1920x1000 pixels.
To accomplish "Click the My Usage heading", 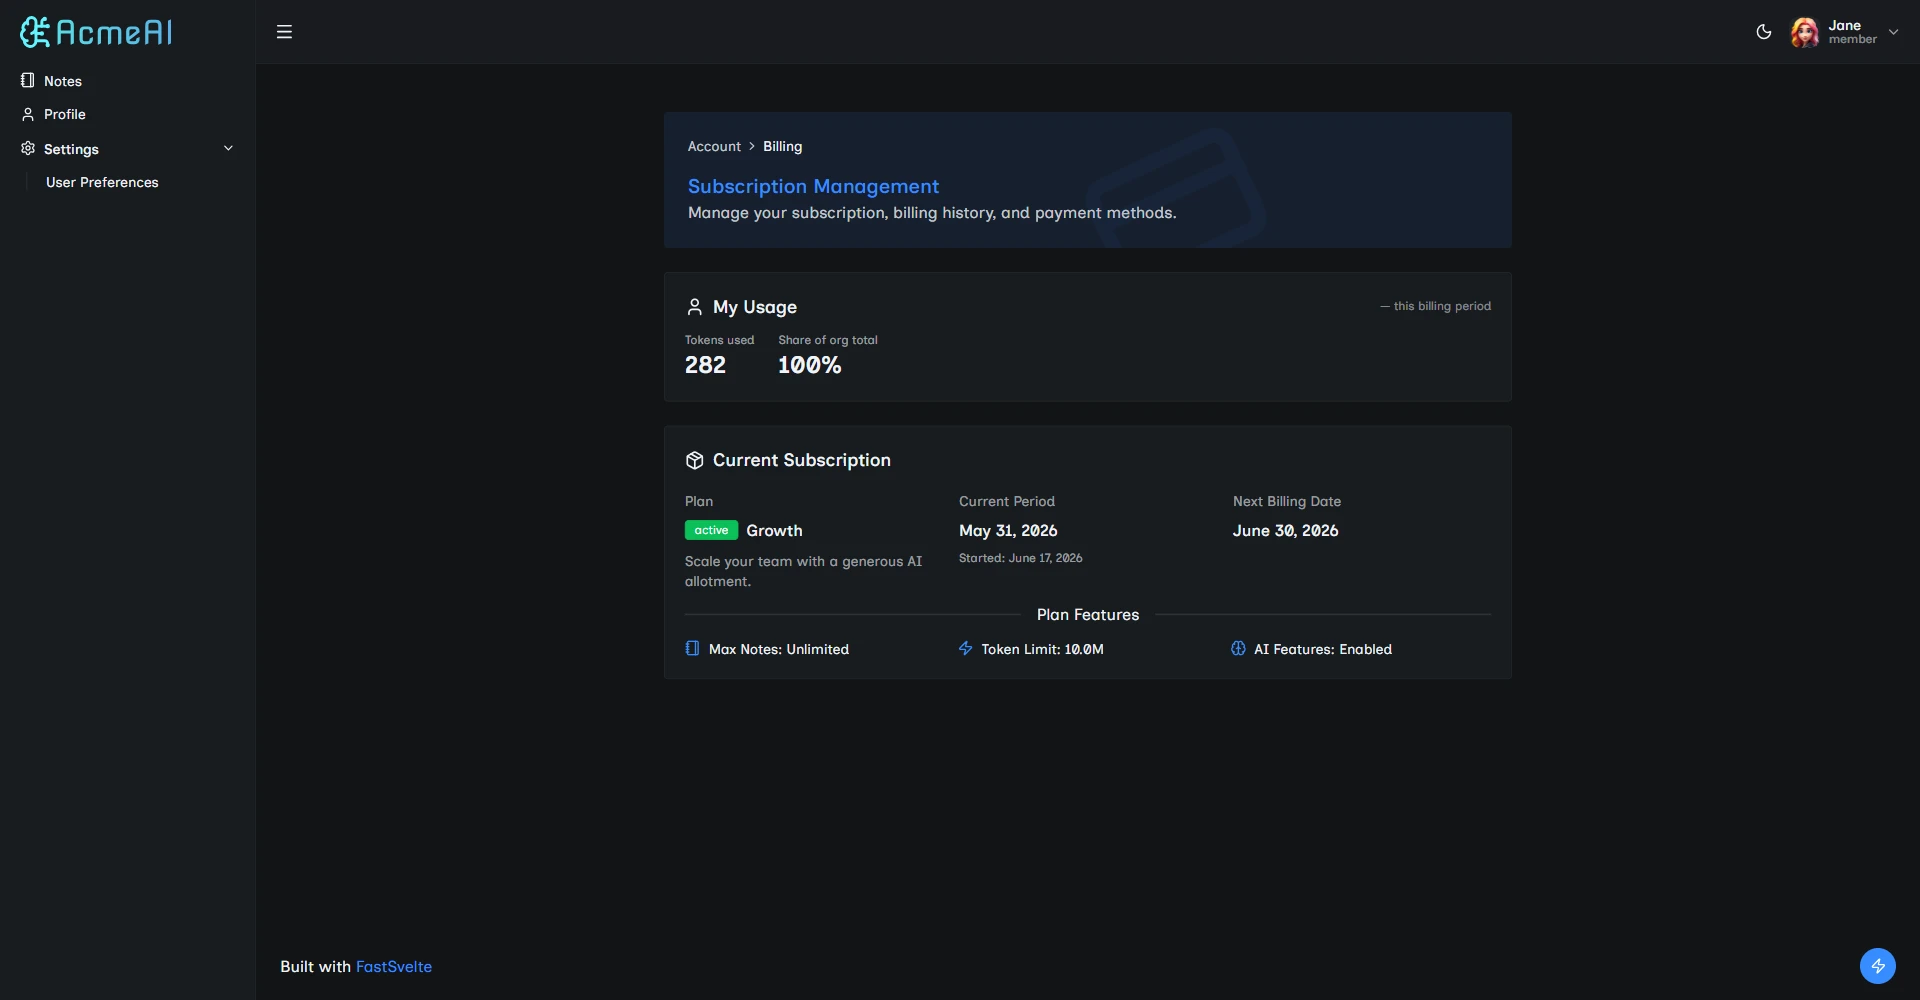I will tap(755, 307).
